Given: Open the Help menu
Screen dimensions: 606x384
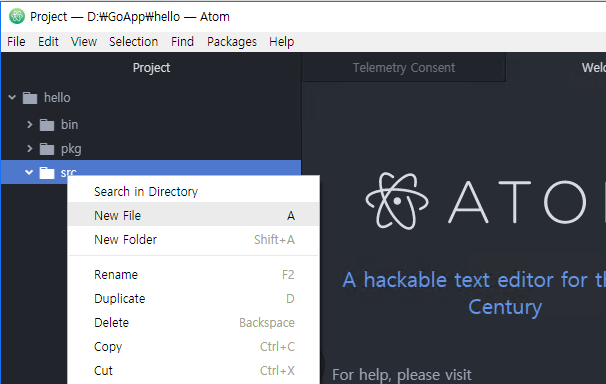Looking at the screenshot, I should coord(282,42).
